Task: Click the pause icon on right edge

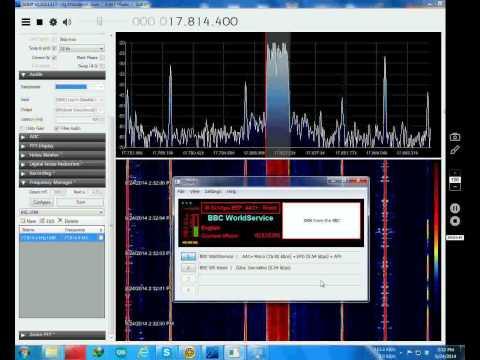Action: coord(455,208)
